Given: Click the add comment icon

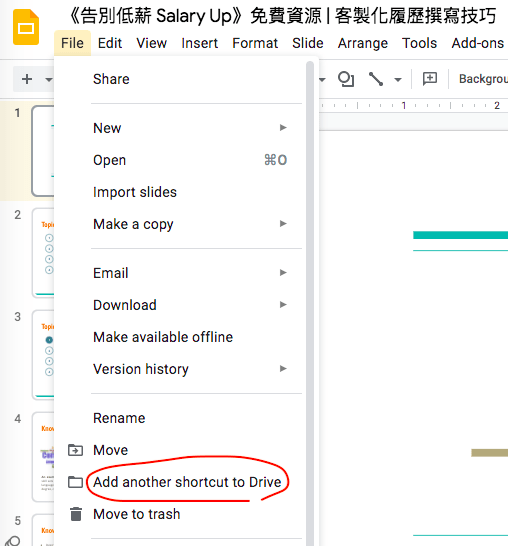Looking at the screenshot, I should coord(430,79).
